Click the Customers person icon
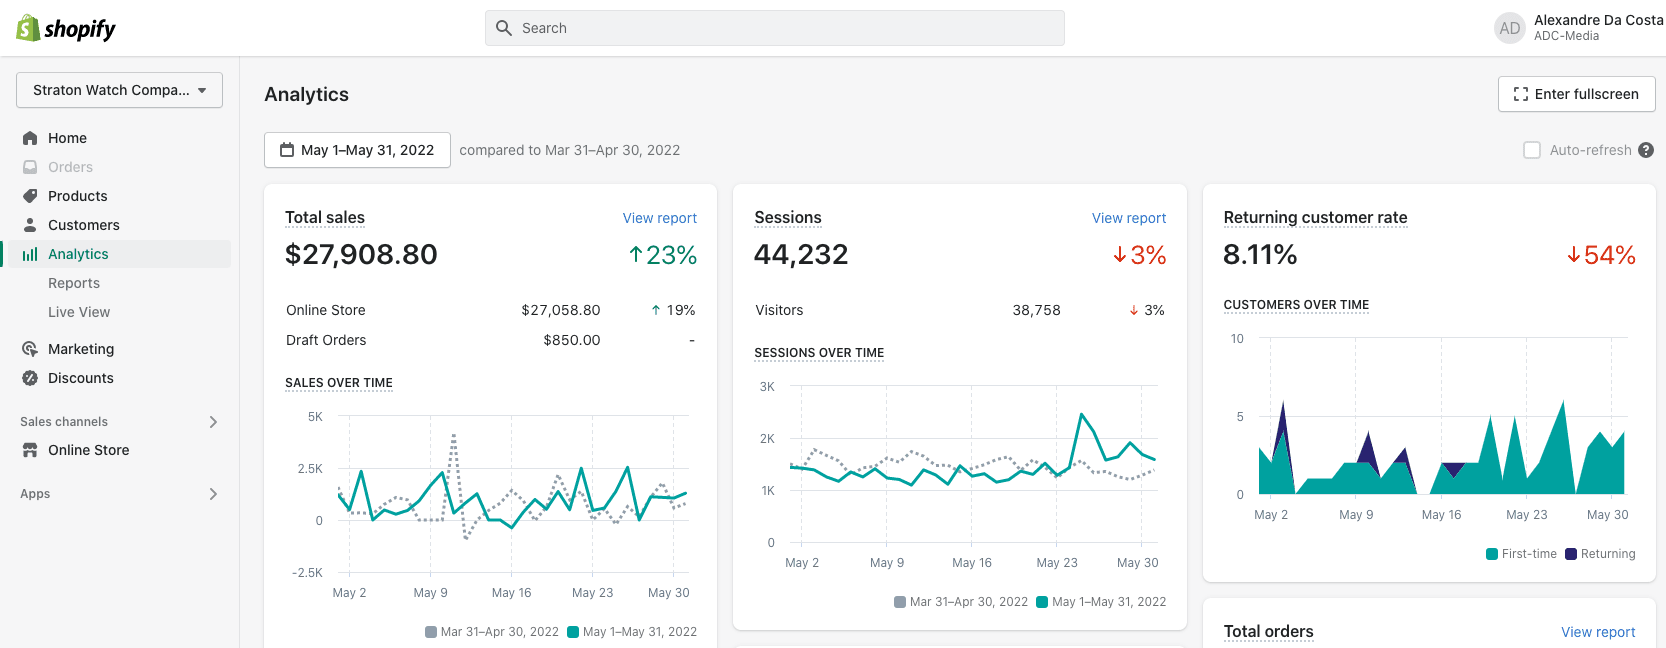Image resolution: width=1666 pixels, height=648 pixels. pyautogui.click(x=30, y=225)
